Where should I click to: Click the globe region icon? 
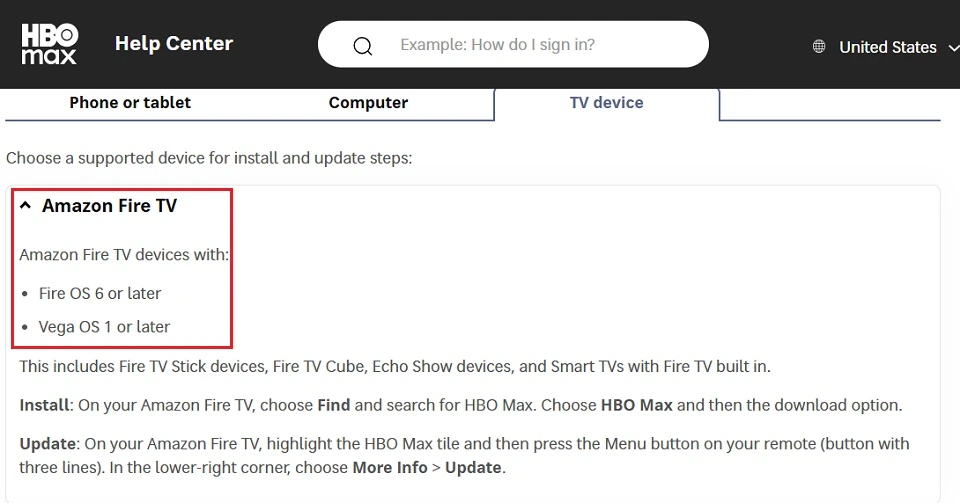(819, 47)
